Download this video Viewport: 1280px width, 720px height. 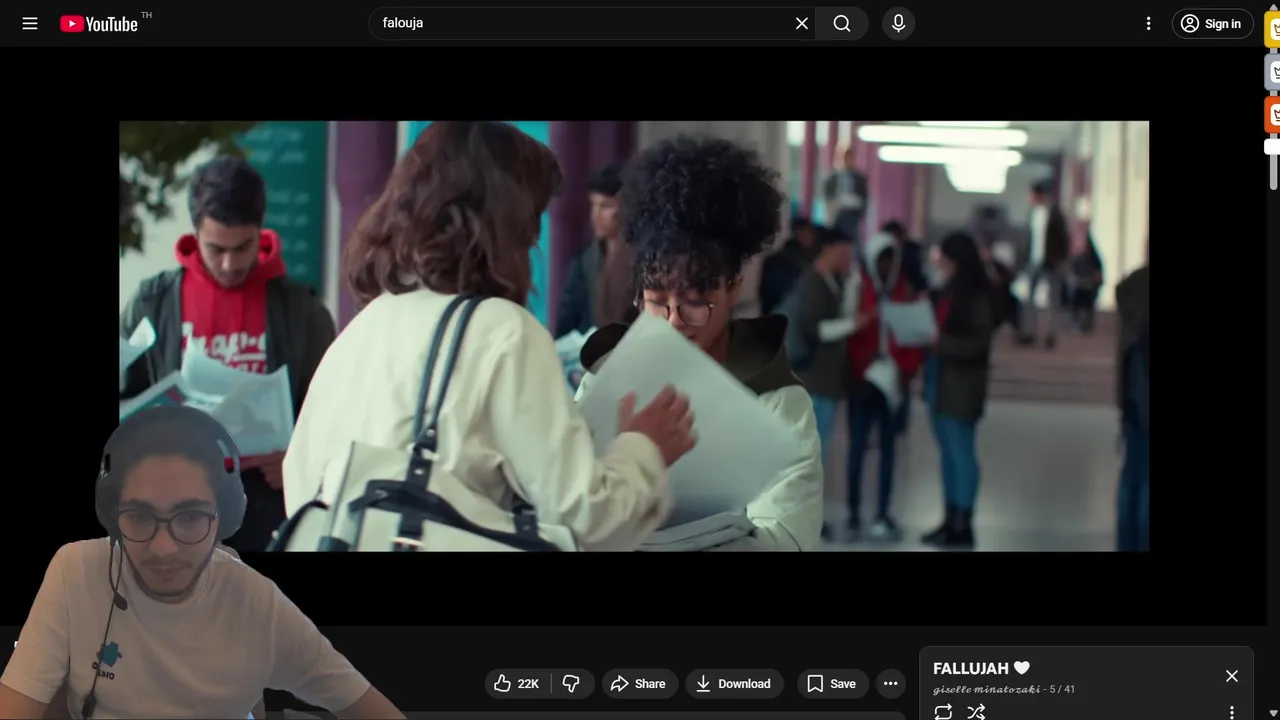coord(734,684)
